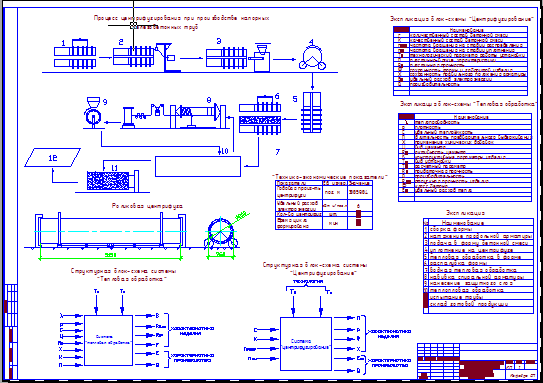Select the title block stamp in the corner
The image size is (543, 383).
pyautogui.click(x=477, y=361)
